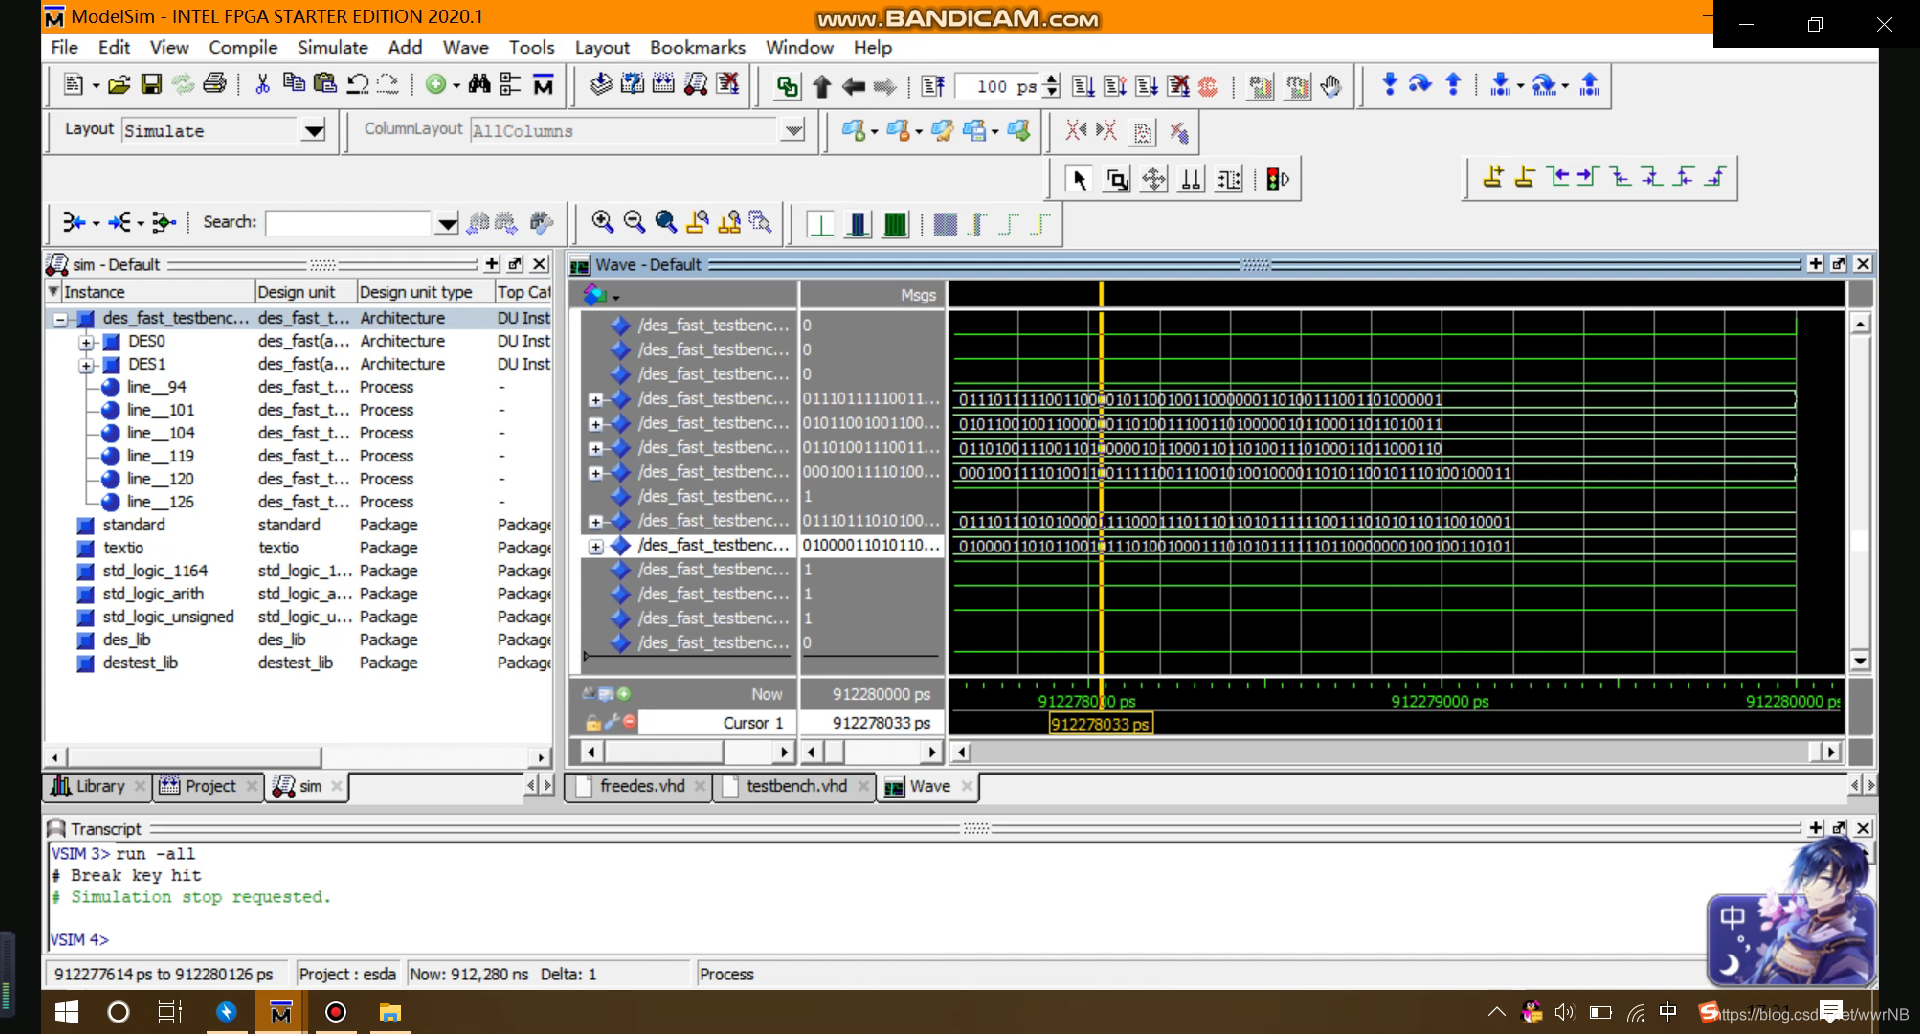Click the Zoom Full icon
The image size is (1920, 1034).
(x=666, y=222)
